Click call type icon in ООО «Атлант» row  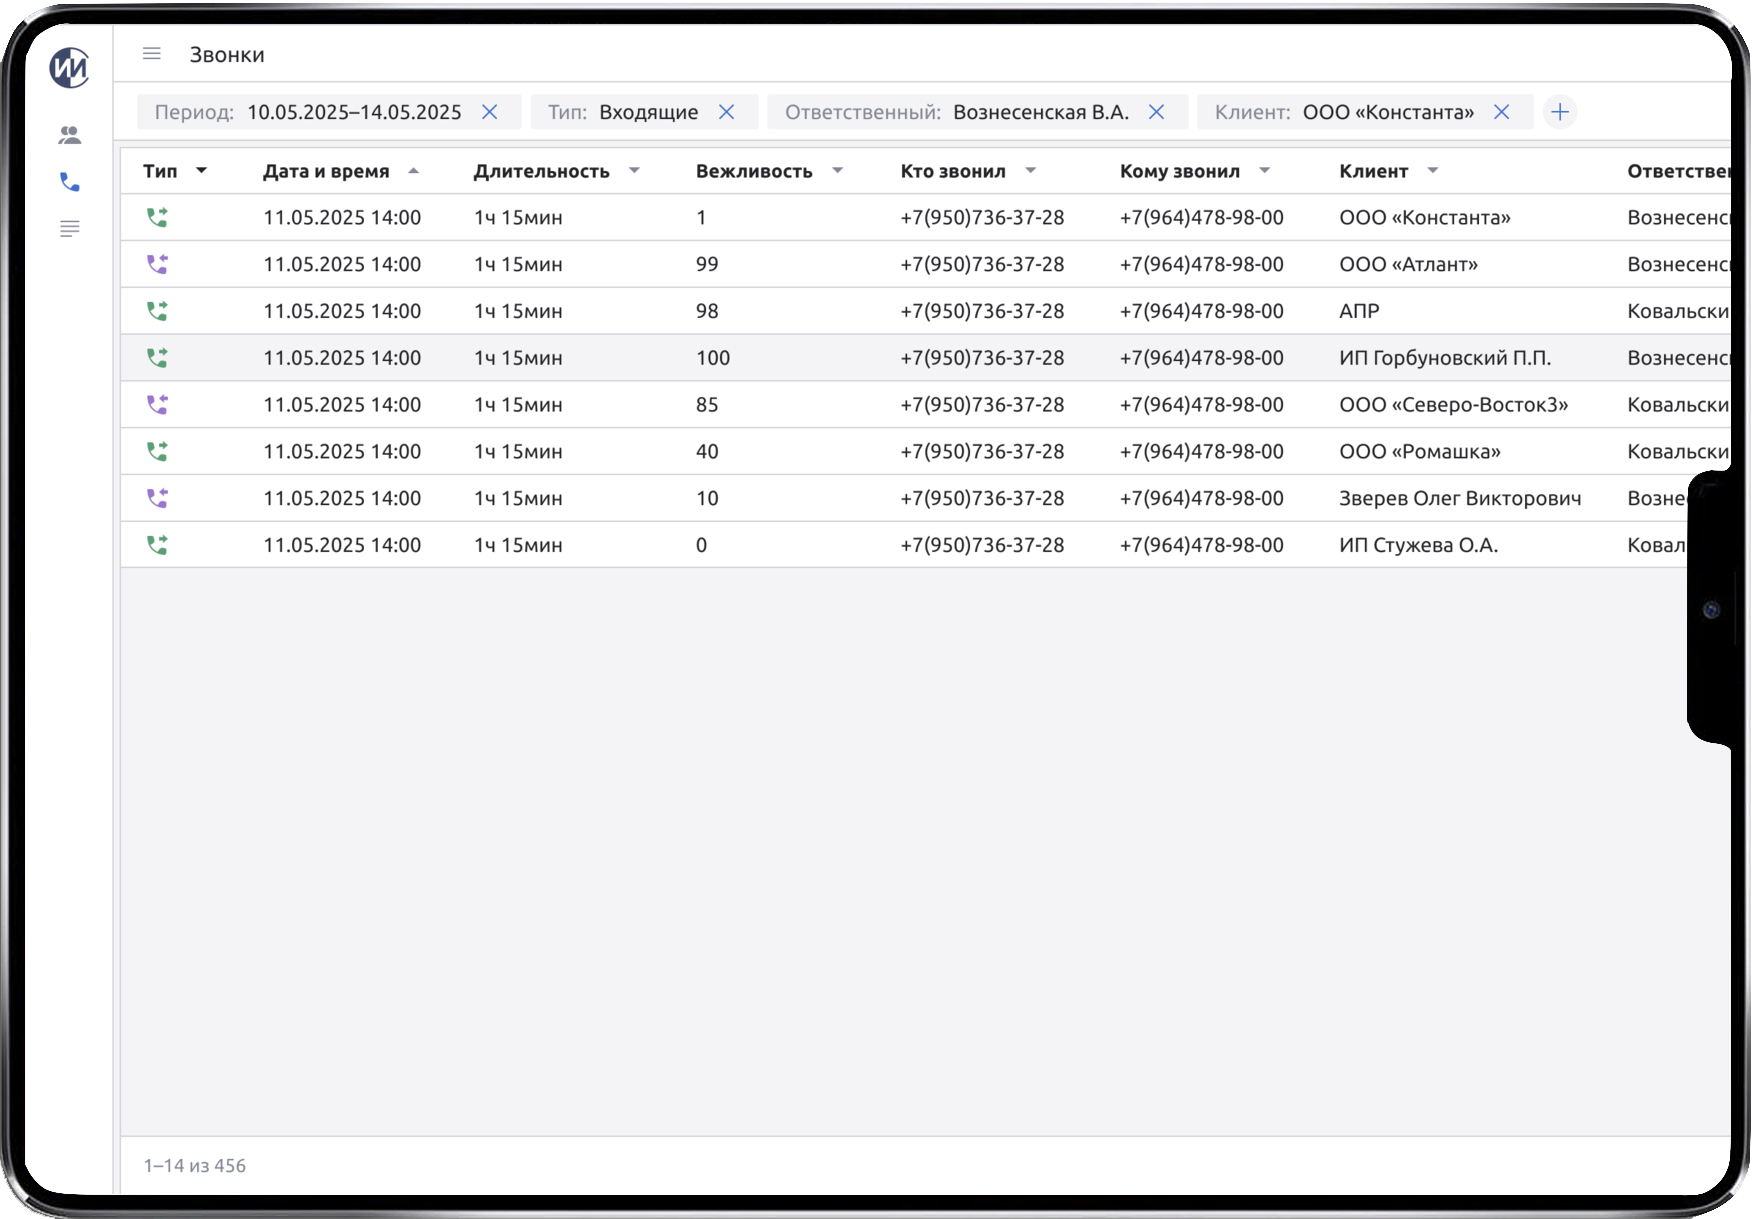[157, 264]
